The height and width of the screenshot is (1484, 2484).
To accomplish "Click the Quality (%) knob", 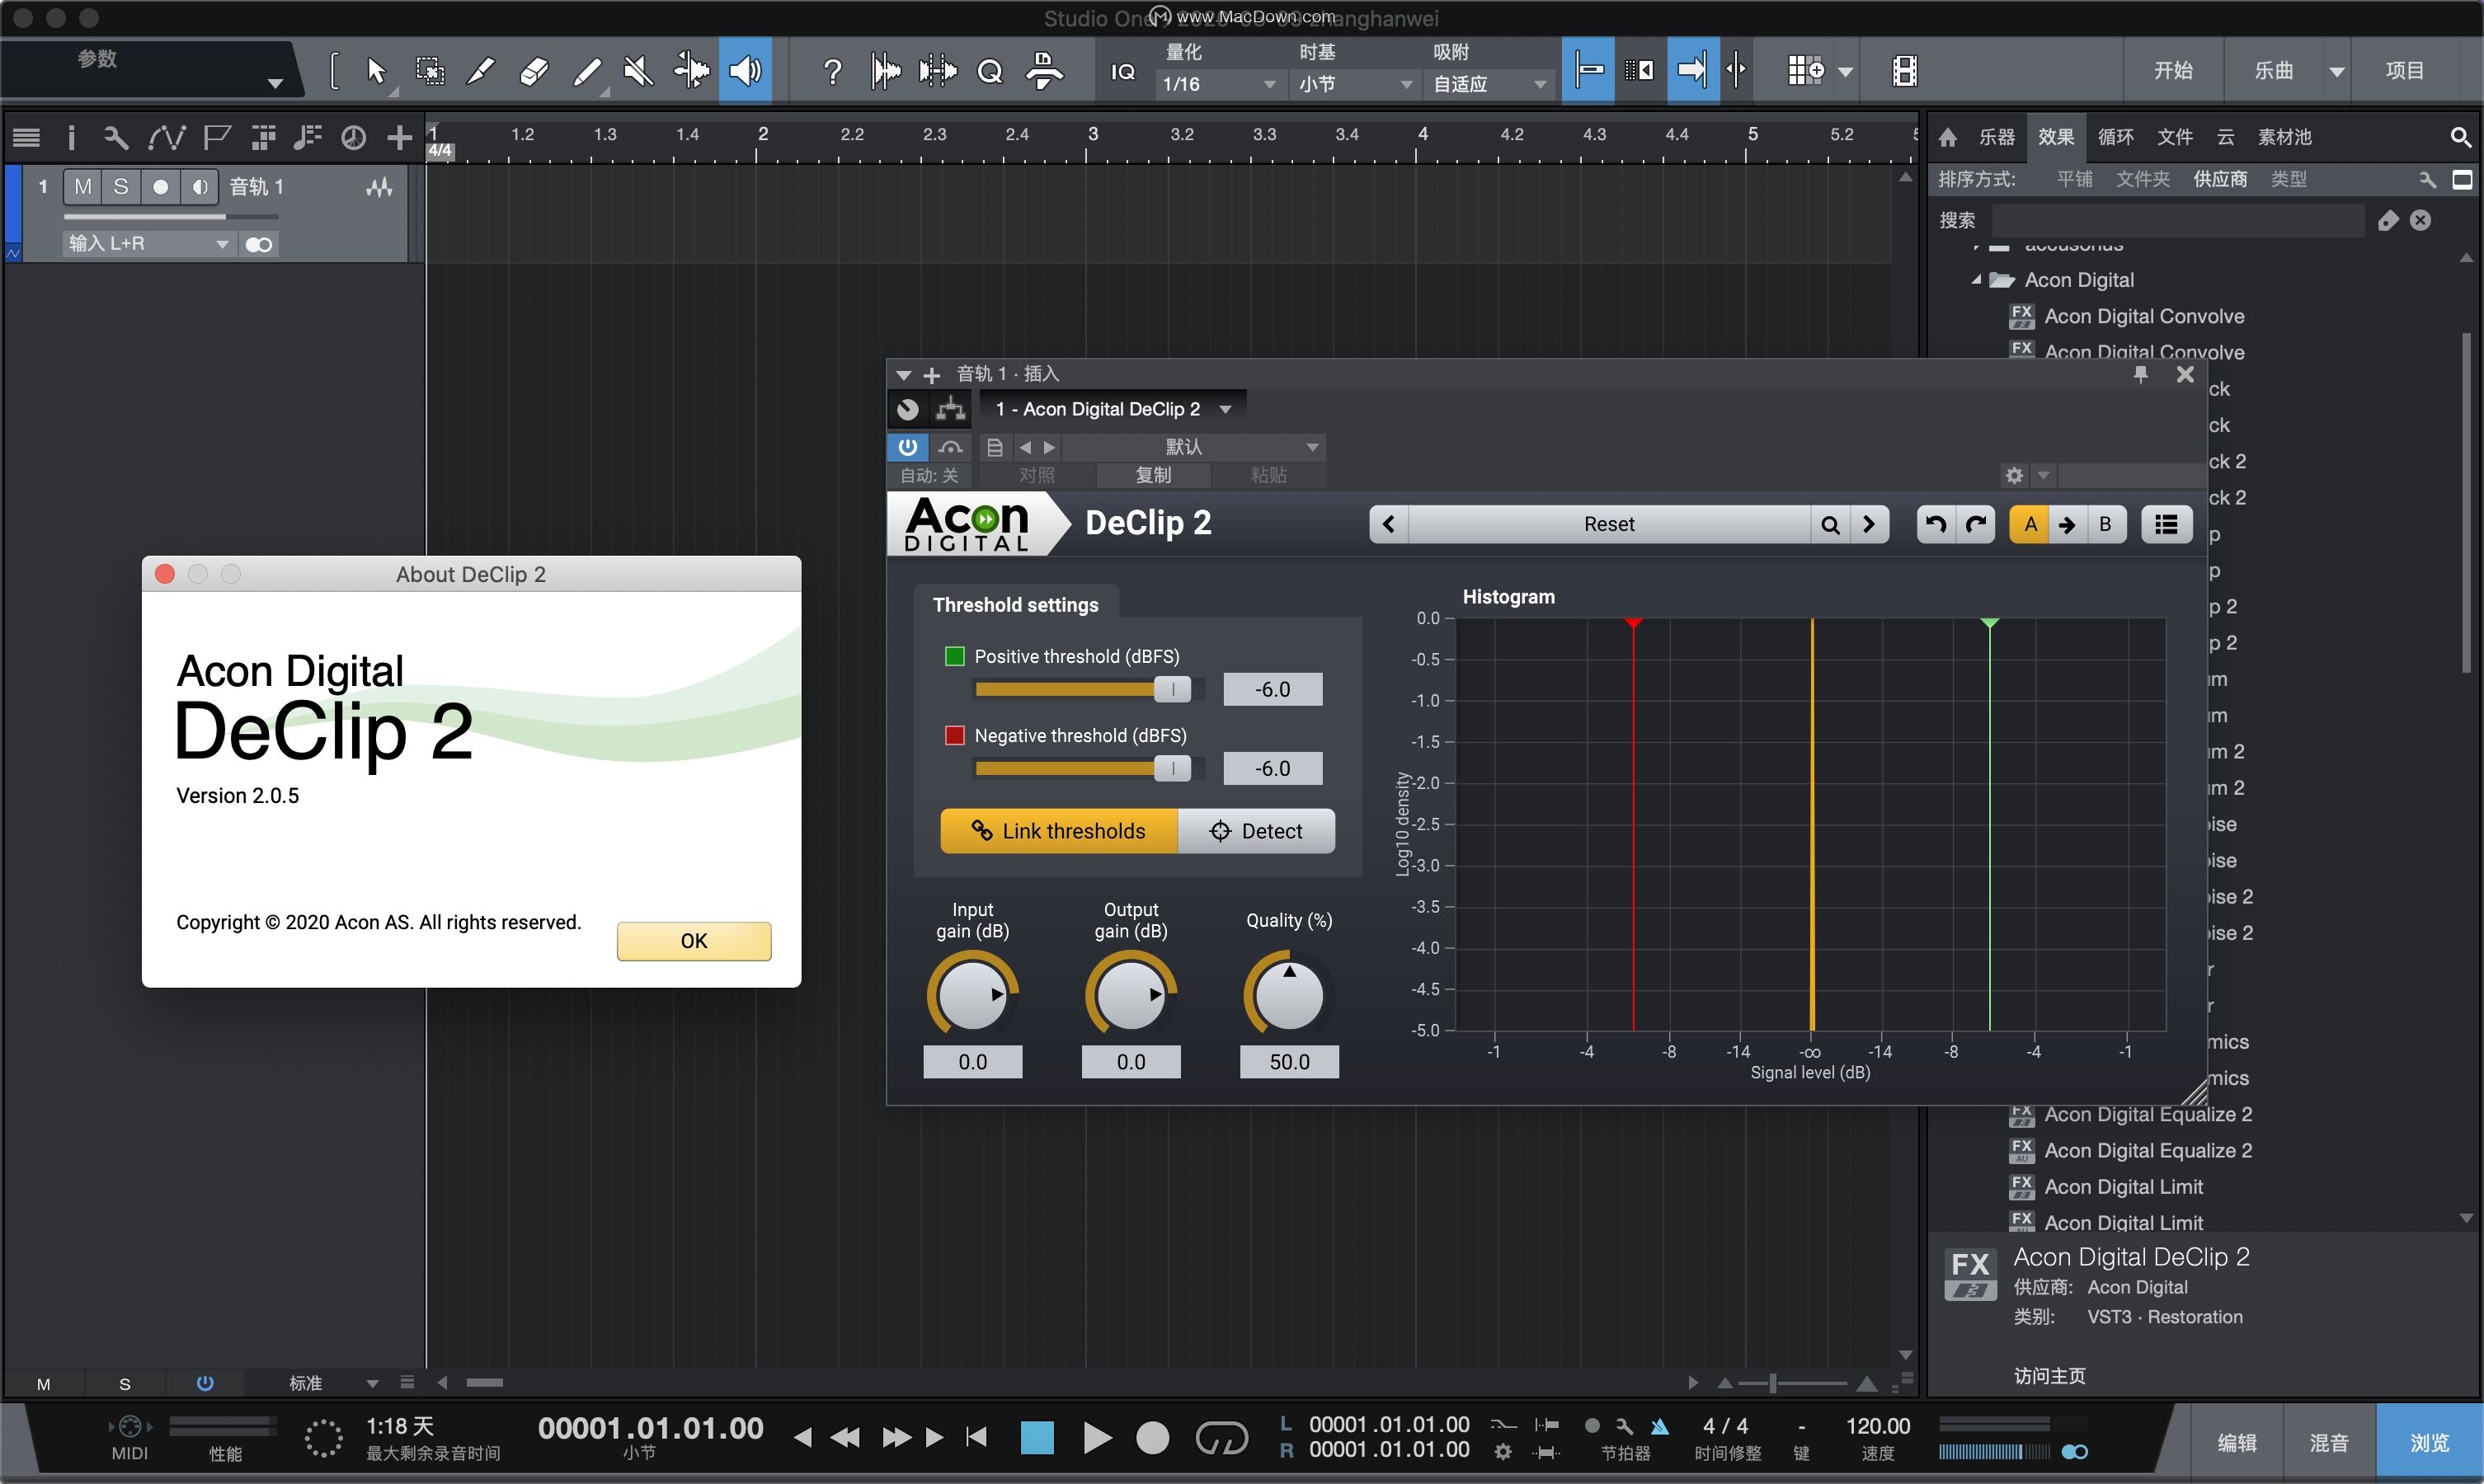I will (1289, 994).
